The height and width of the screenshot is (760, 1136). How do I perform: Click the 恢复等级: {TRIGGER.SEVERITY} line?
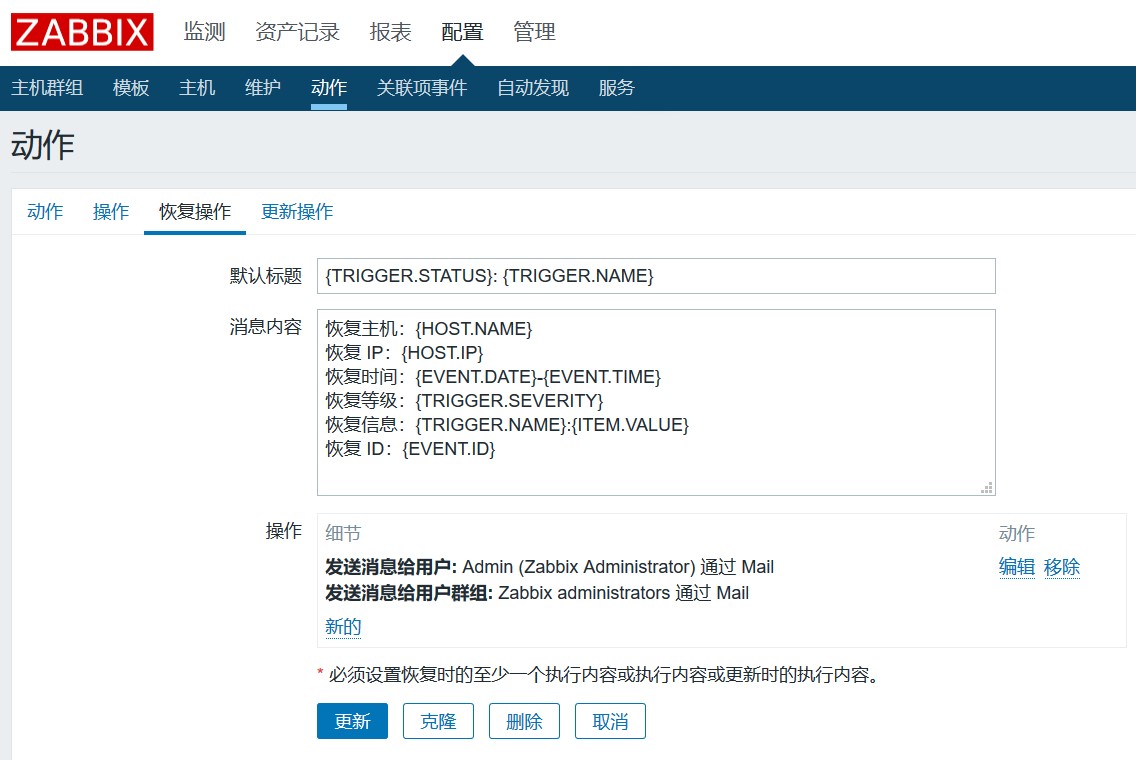464,401
